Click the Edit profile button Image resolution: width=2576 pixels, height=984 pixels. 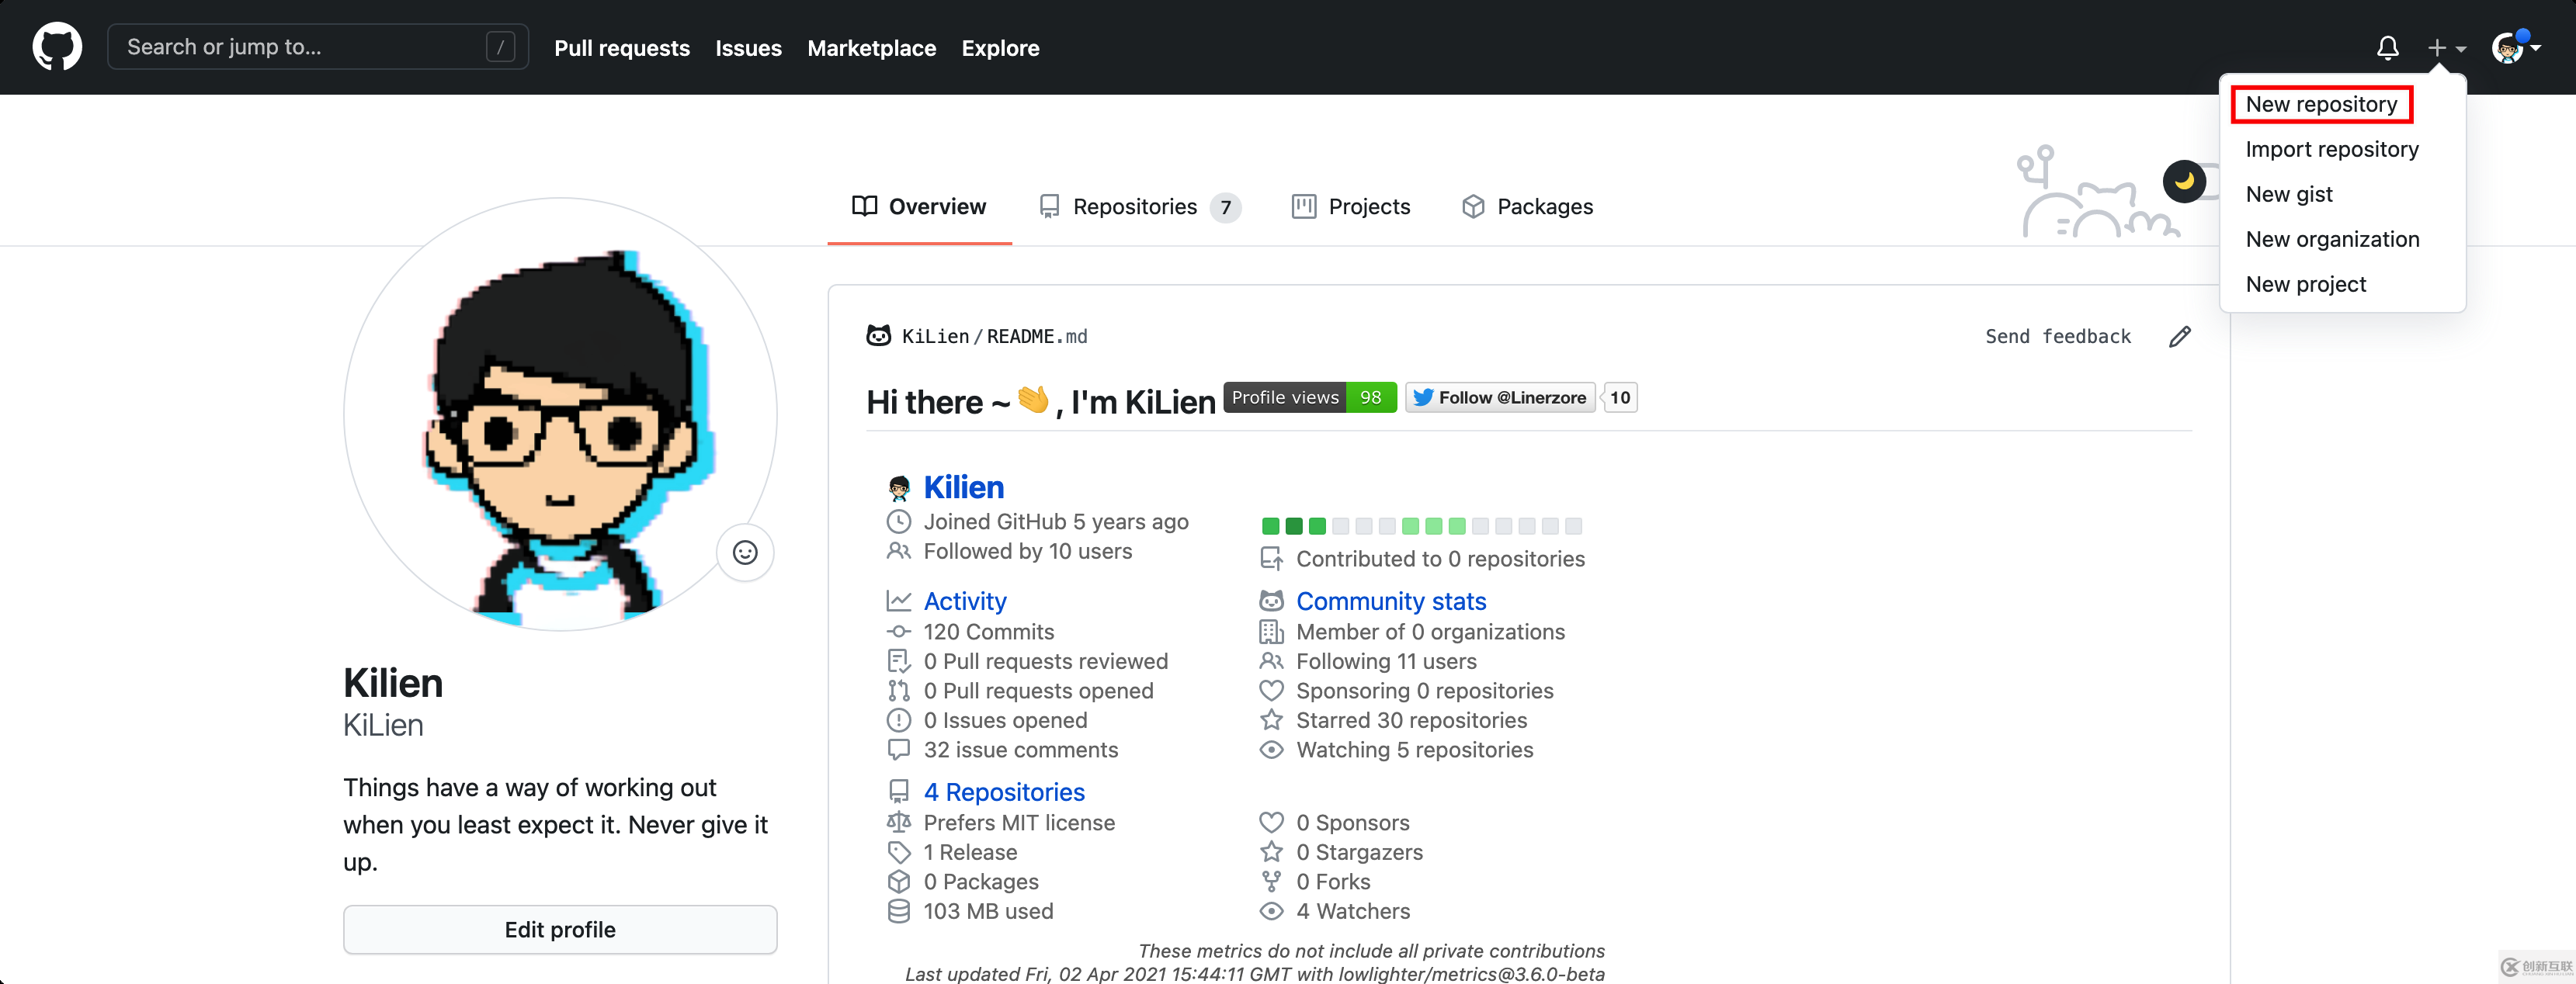coord(561,928)
